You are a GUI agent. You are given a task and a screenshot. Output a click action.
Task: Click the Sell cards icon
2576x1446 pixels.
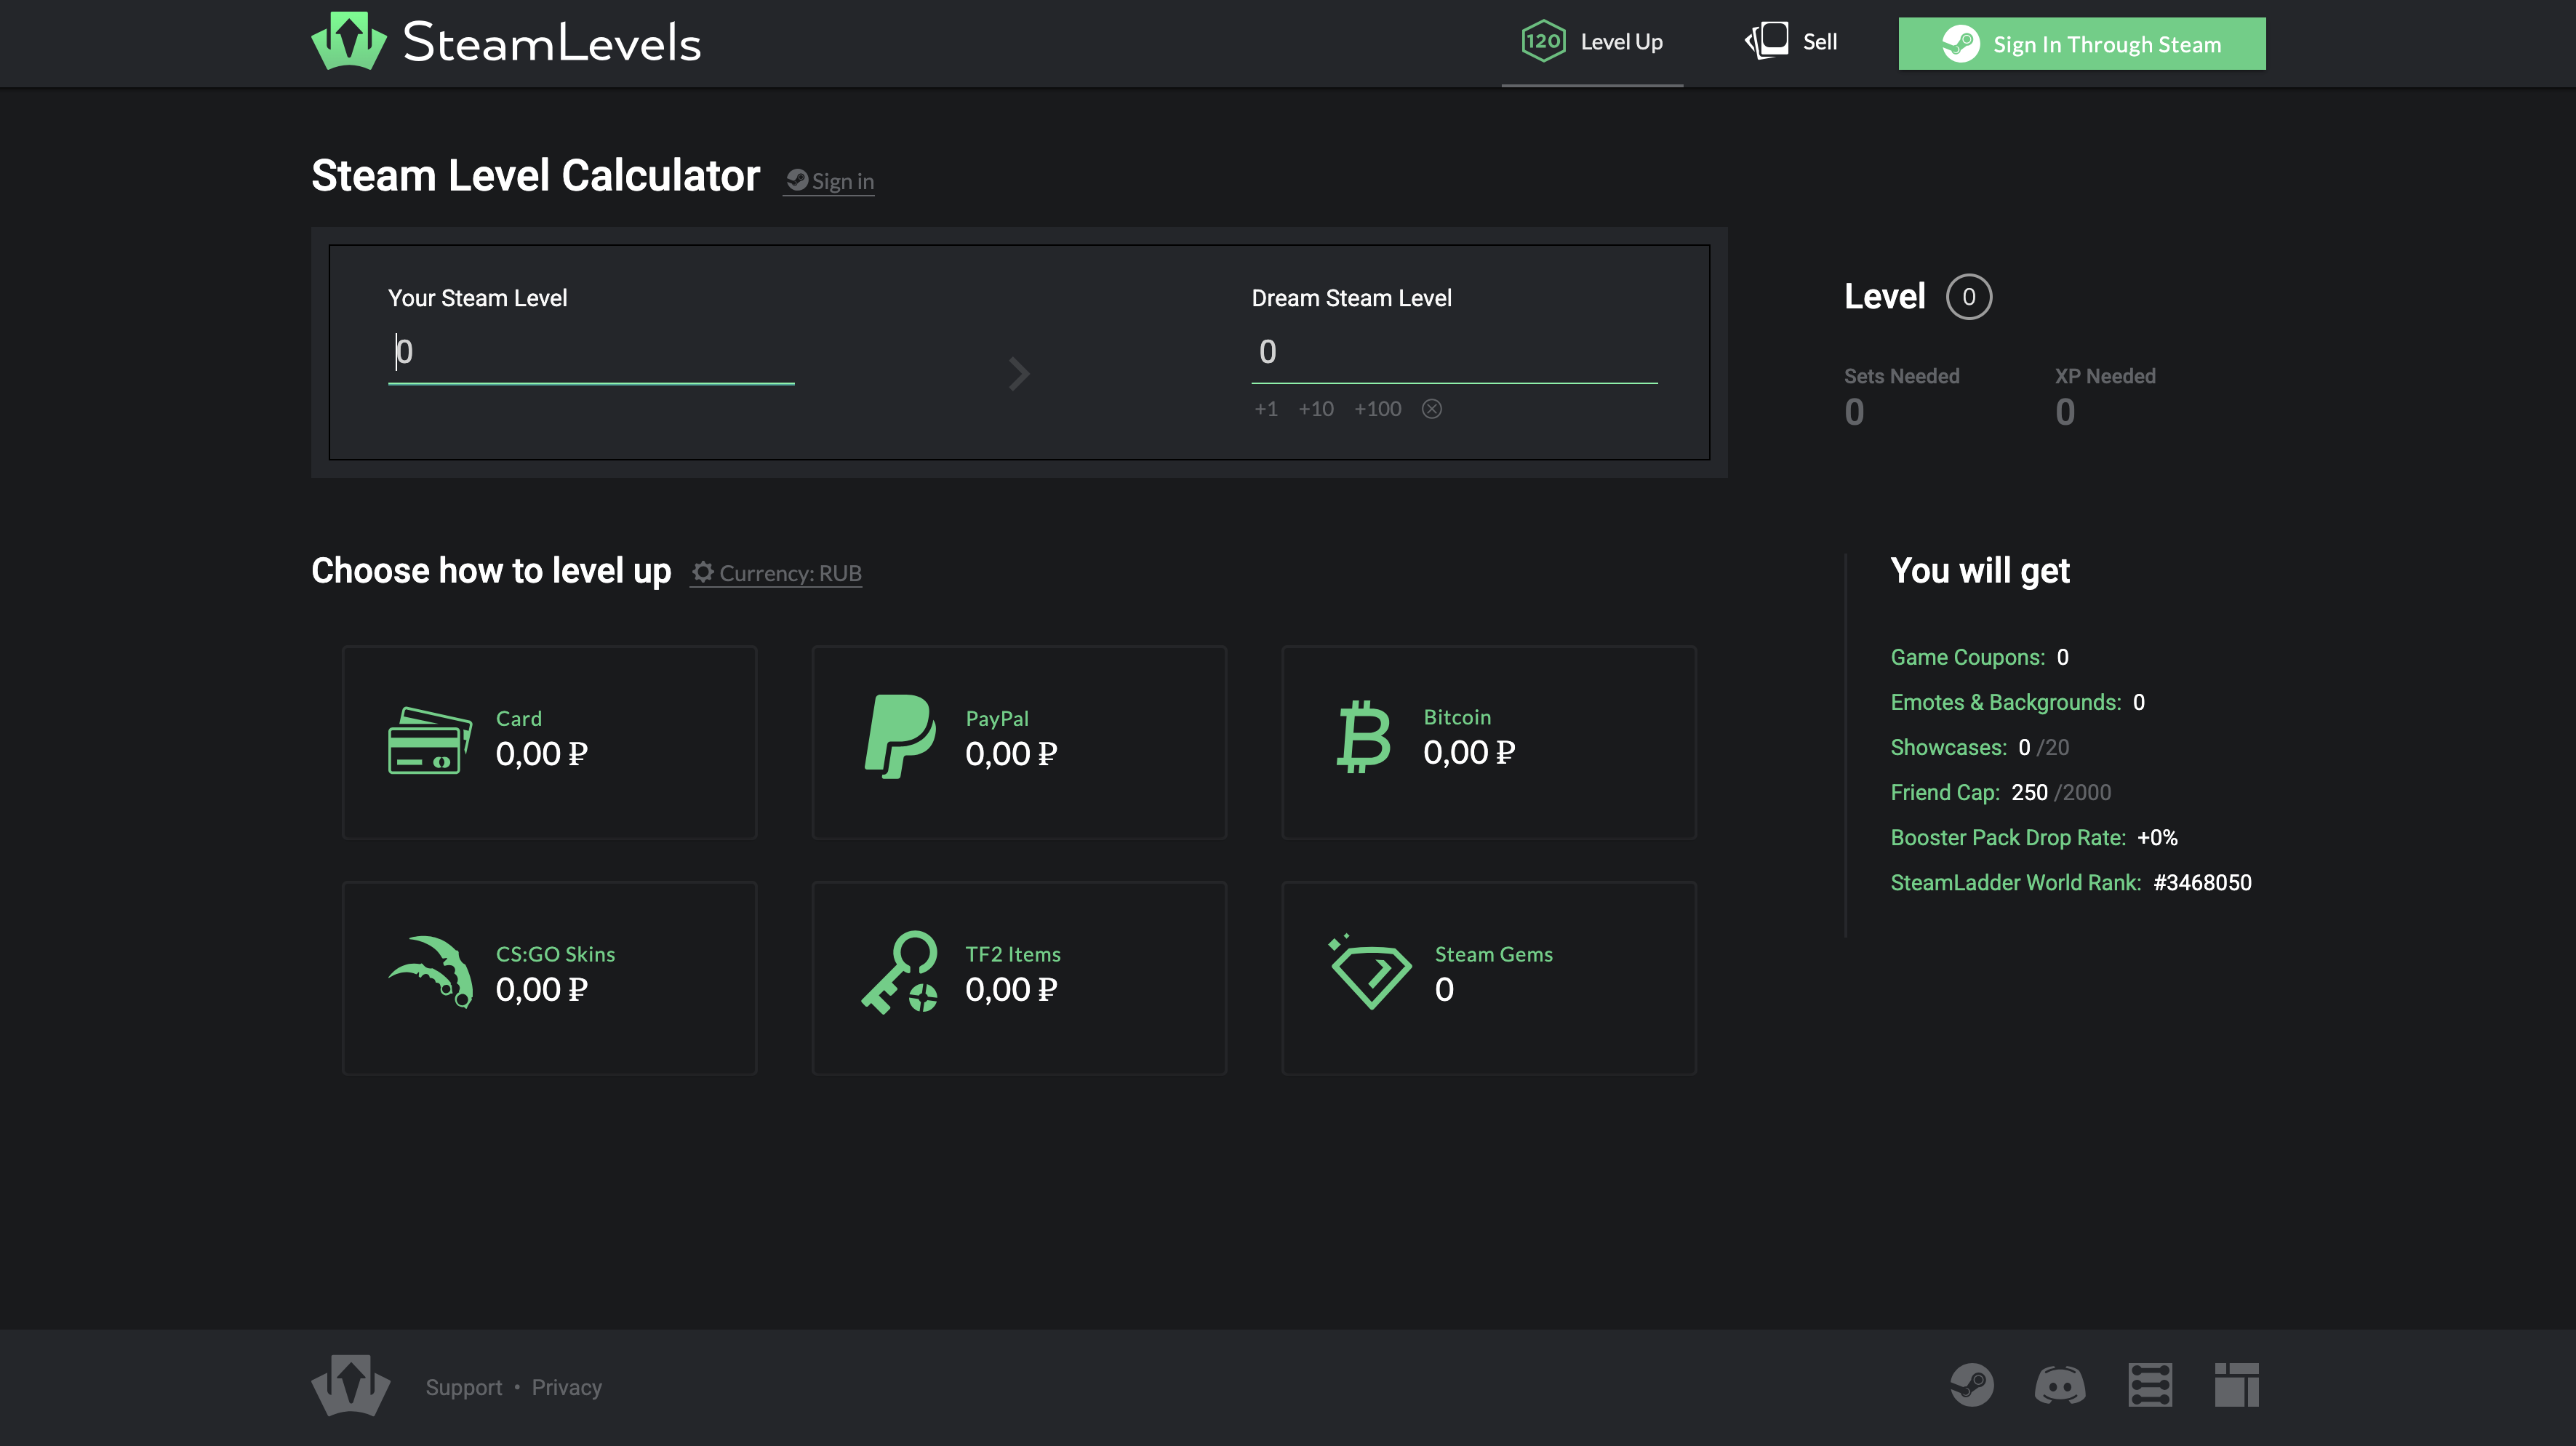coord(1766,41)
